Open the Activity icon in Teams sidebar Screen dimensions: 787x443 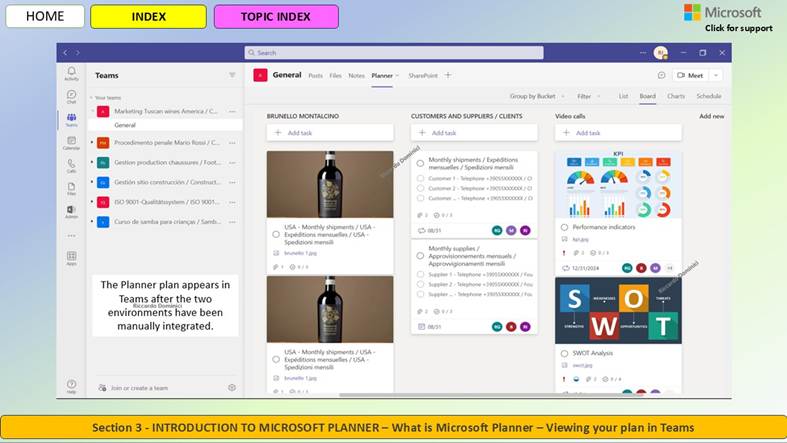[x=72, y=74]
